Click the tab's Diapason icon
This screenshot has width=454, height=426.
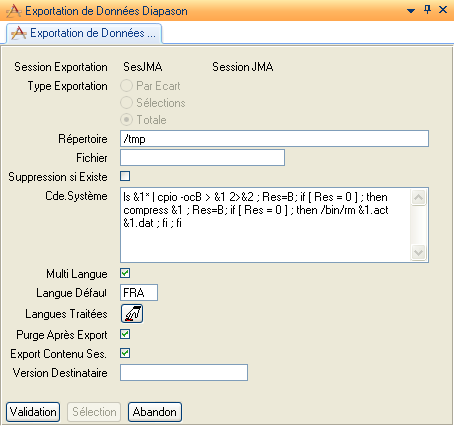point(19,33)
